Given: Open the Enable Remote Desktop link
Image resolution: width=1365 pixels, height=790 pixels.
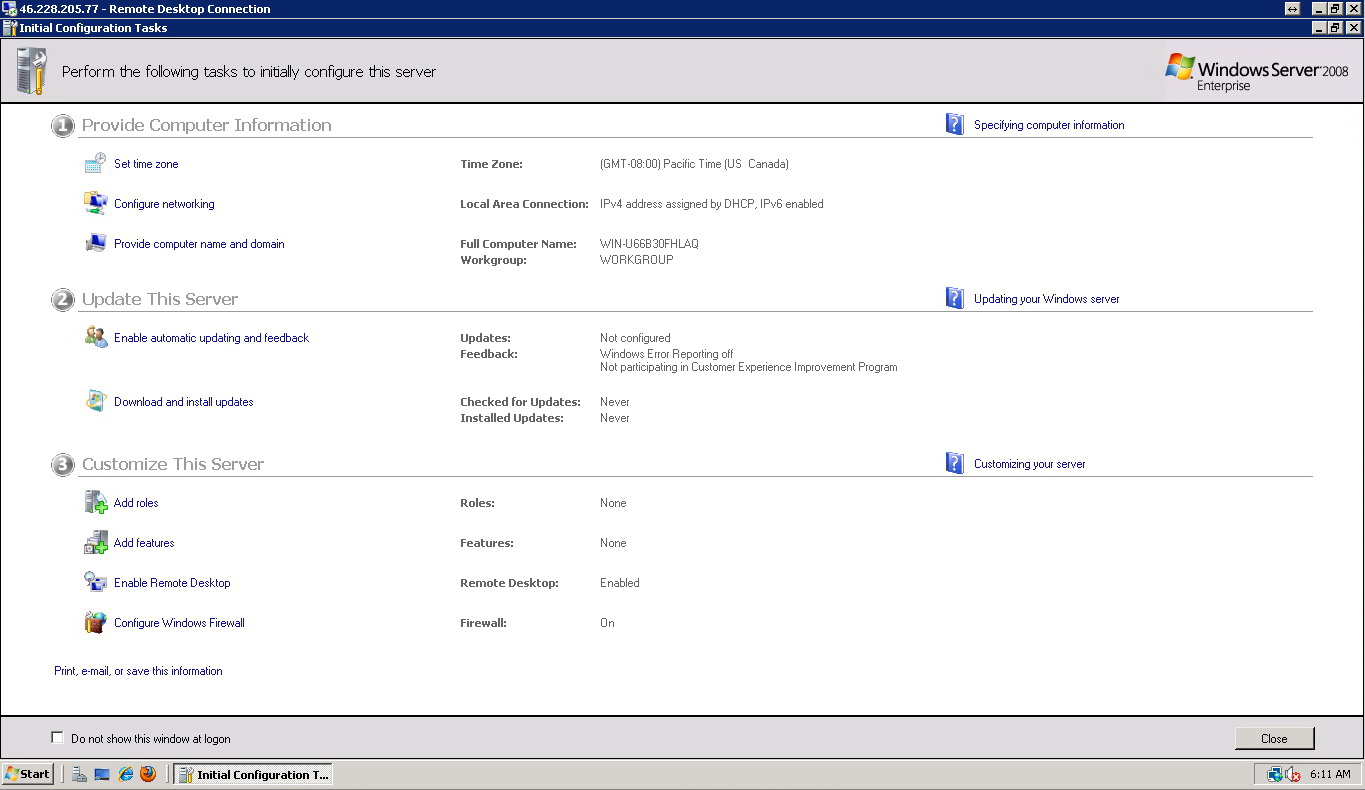Looking at the screenshot, I should (x=172, y=583).
